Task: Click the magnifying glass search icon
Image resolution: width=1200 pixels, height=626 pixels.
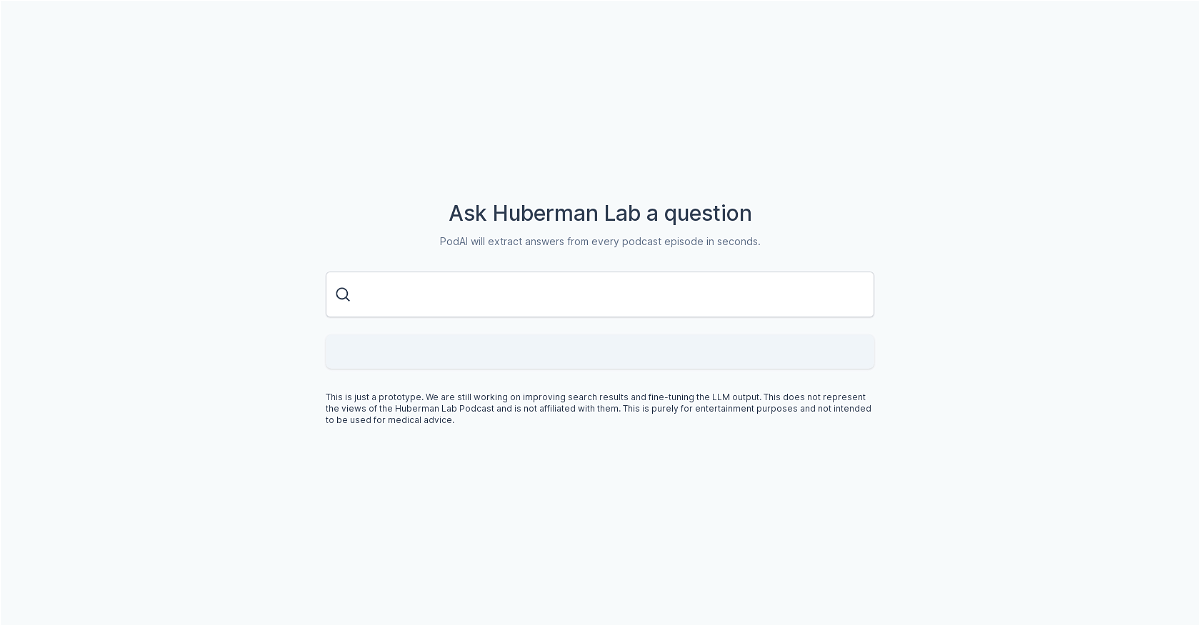Action: [343, 295]
